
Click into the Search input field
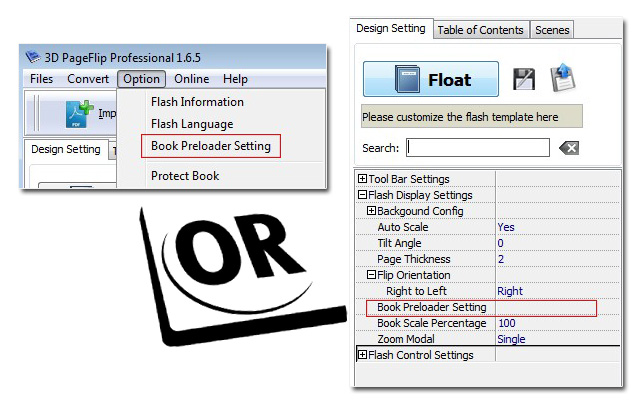click(478, 148)
